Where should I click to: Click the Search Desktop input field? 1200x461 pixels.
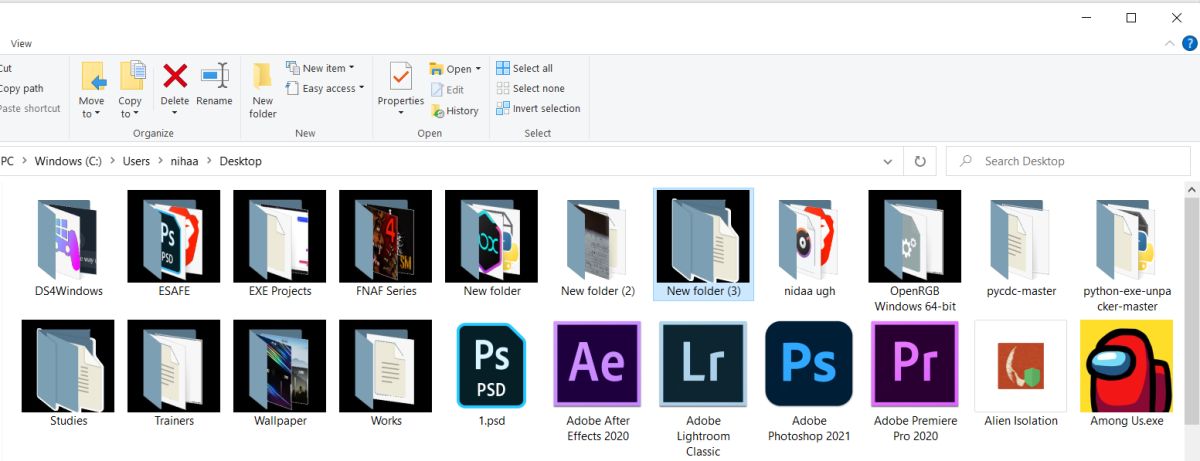pyautogui.click(x=1068, y=161)
